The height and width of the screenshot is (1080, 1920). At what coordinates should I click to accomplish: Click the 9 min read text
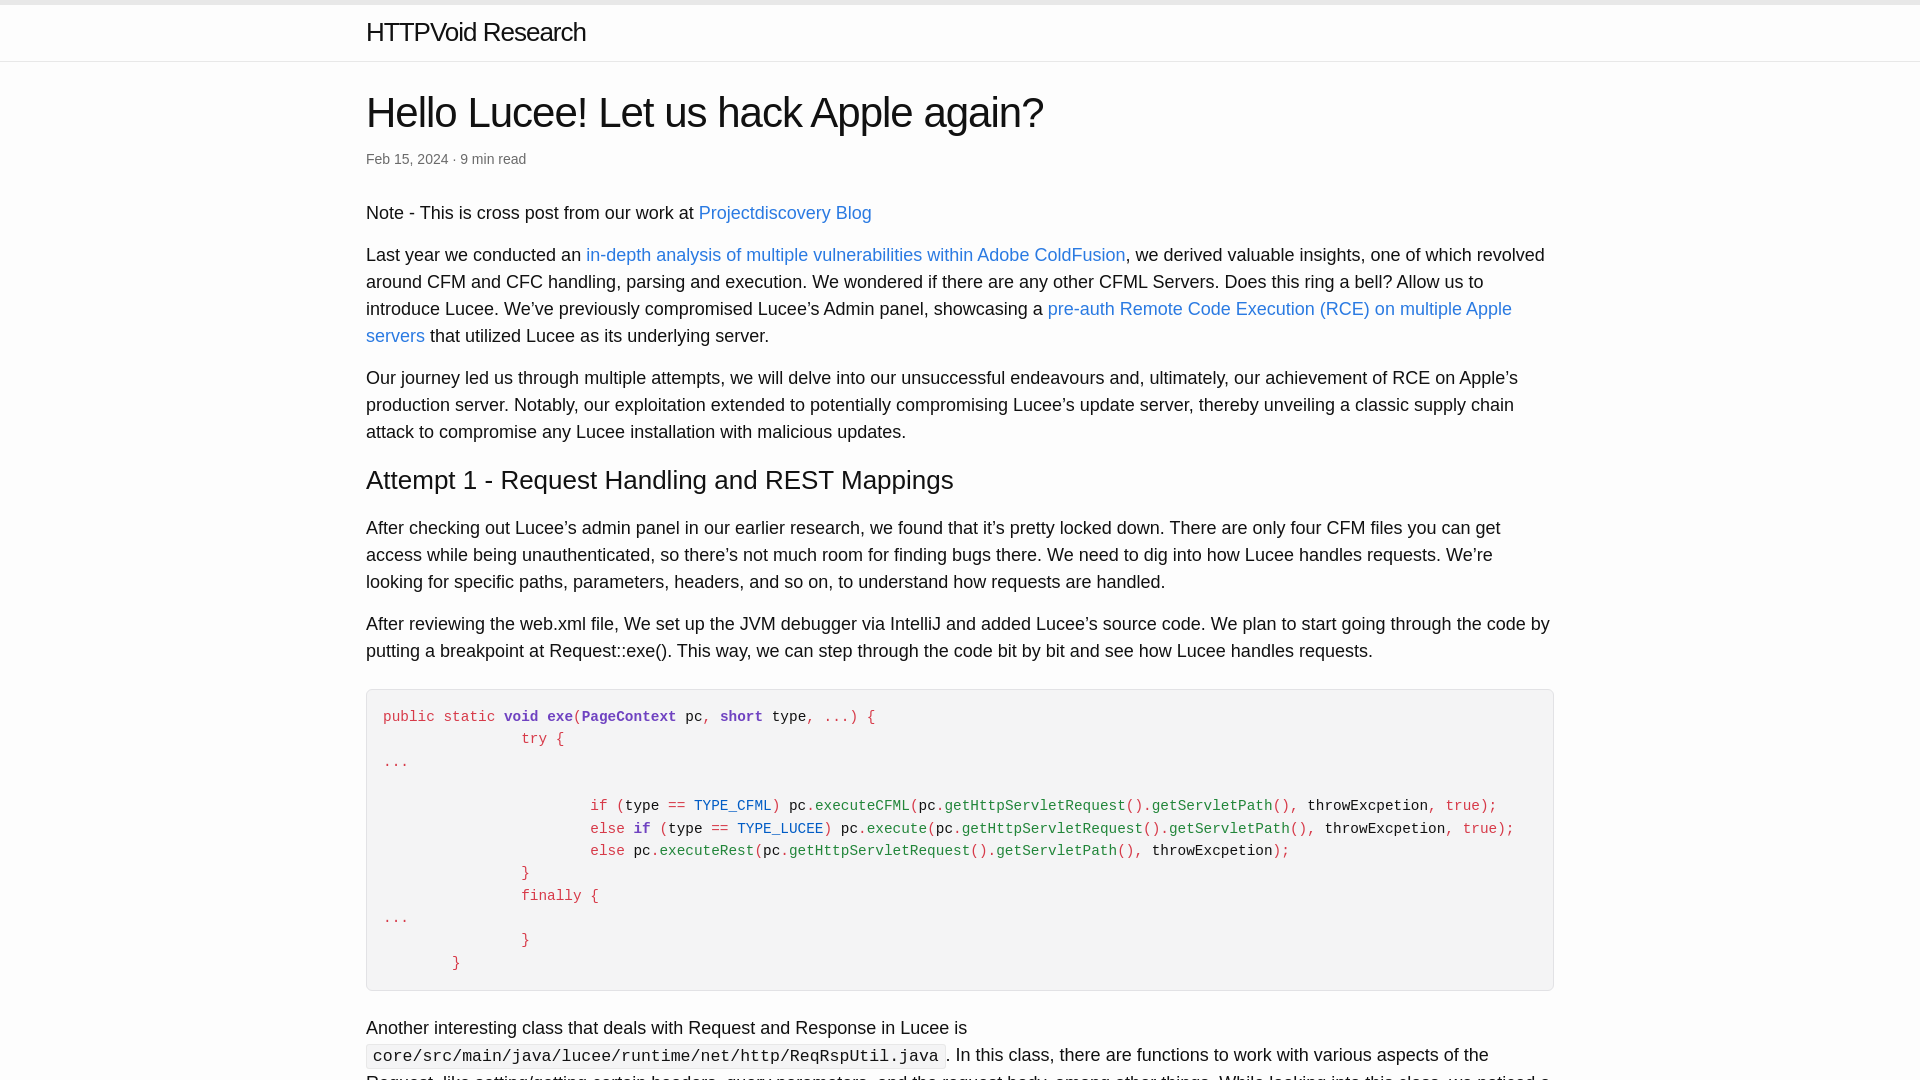click(x=493, y=159)
